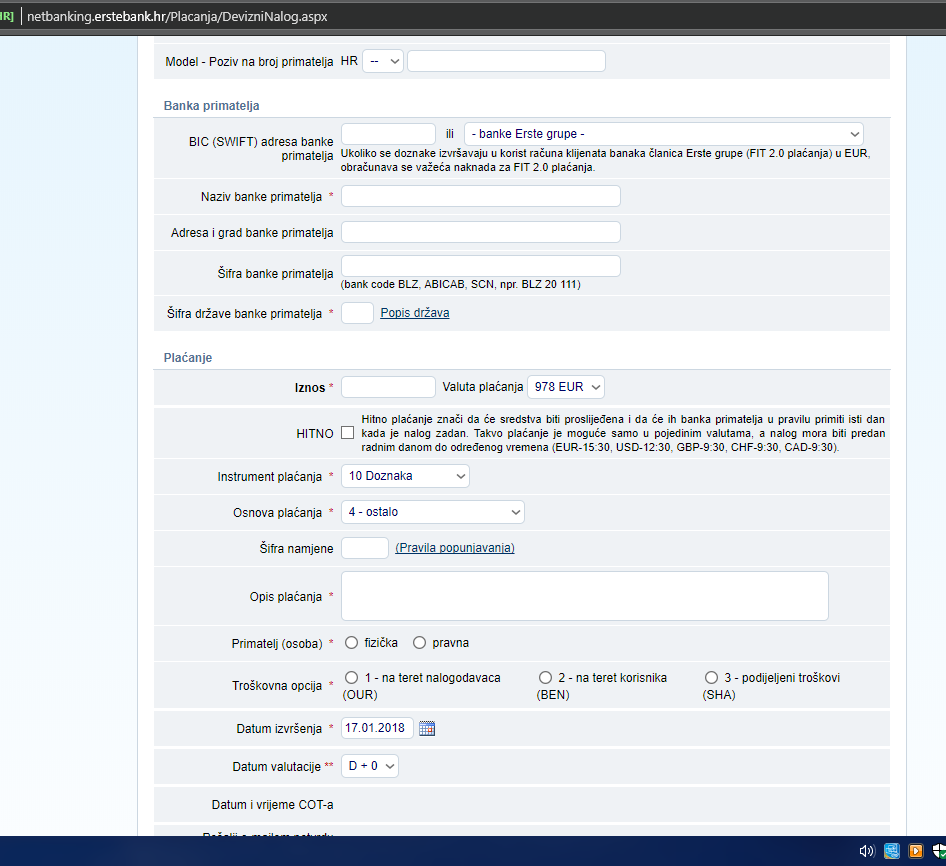Open the HR model number dropdown
The height and width of the screenshot is (866, 946).
click(x=383, y=61)
